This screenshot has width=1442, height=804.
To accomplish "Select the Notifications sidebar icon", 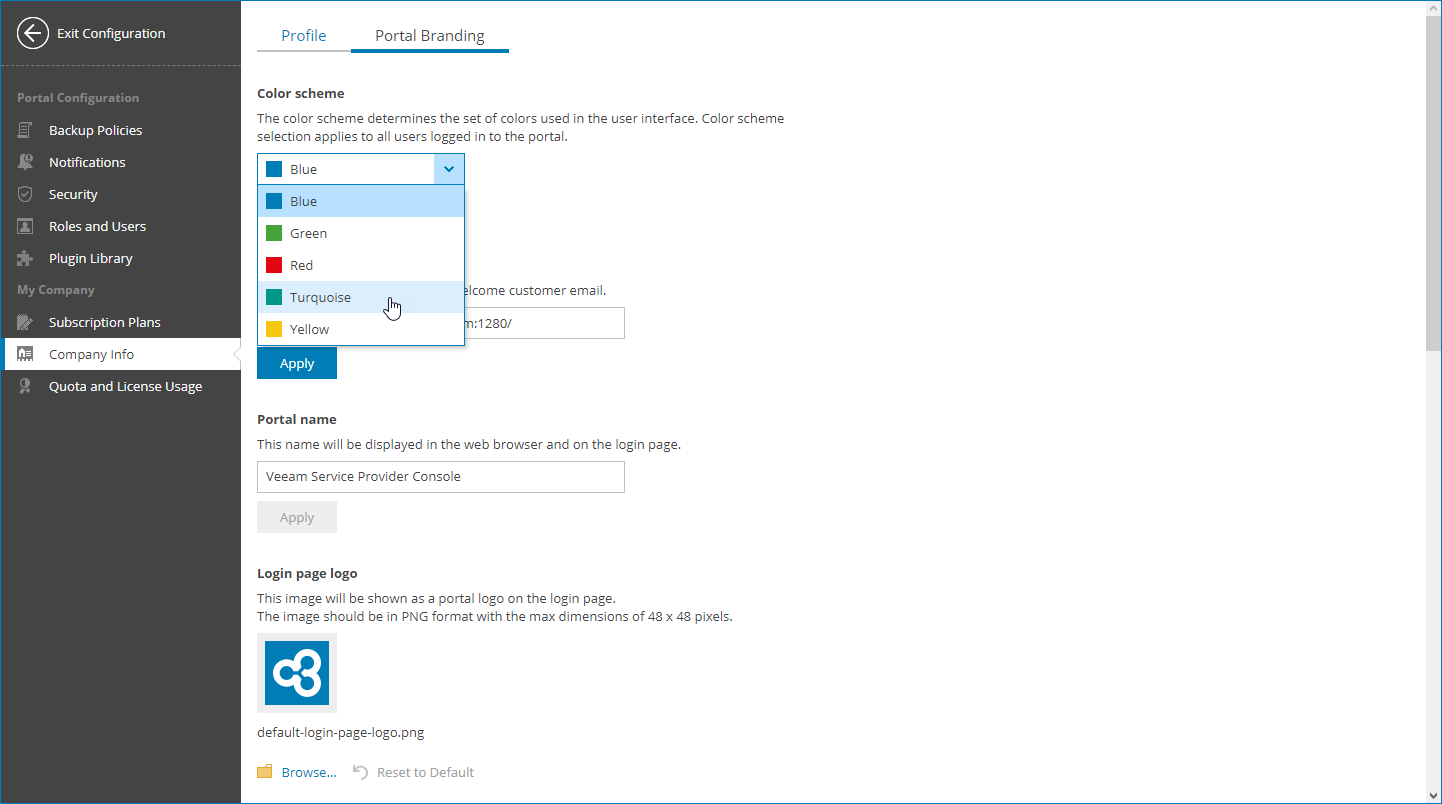I will [x=88, y=162].
